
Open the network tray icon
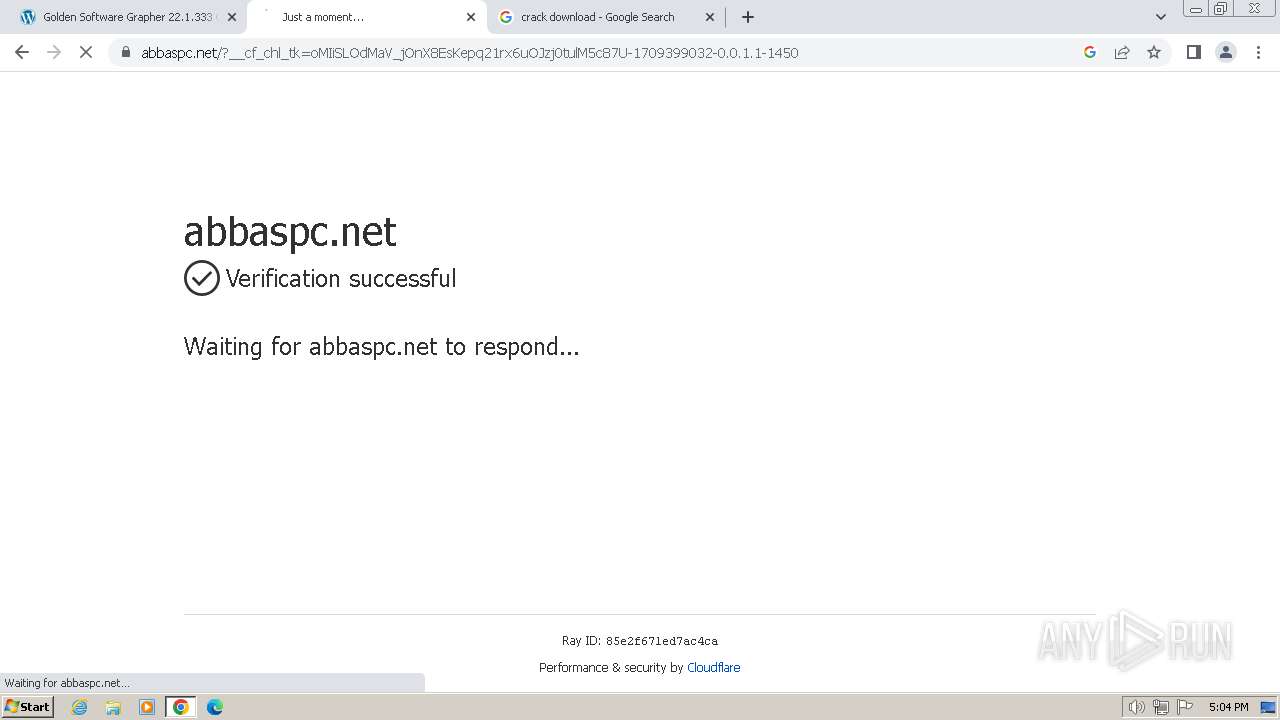coord(1161,707)
